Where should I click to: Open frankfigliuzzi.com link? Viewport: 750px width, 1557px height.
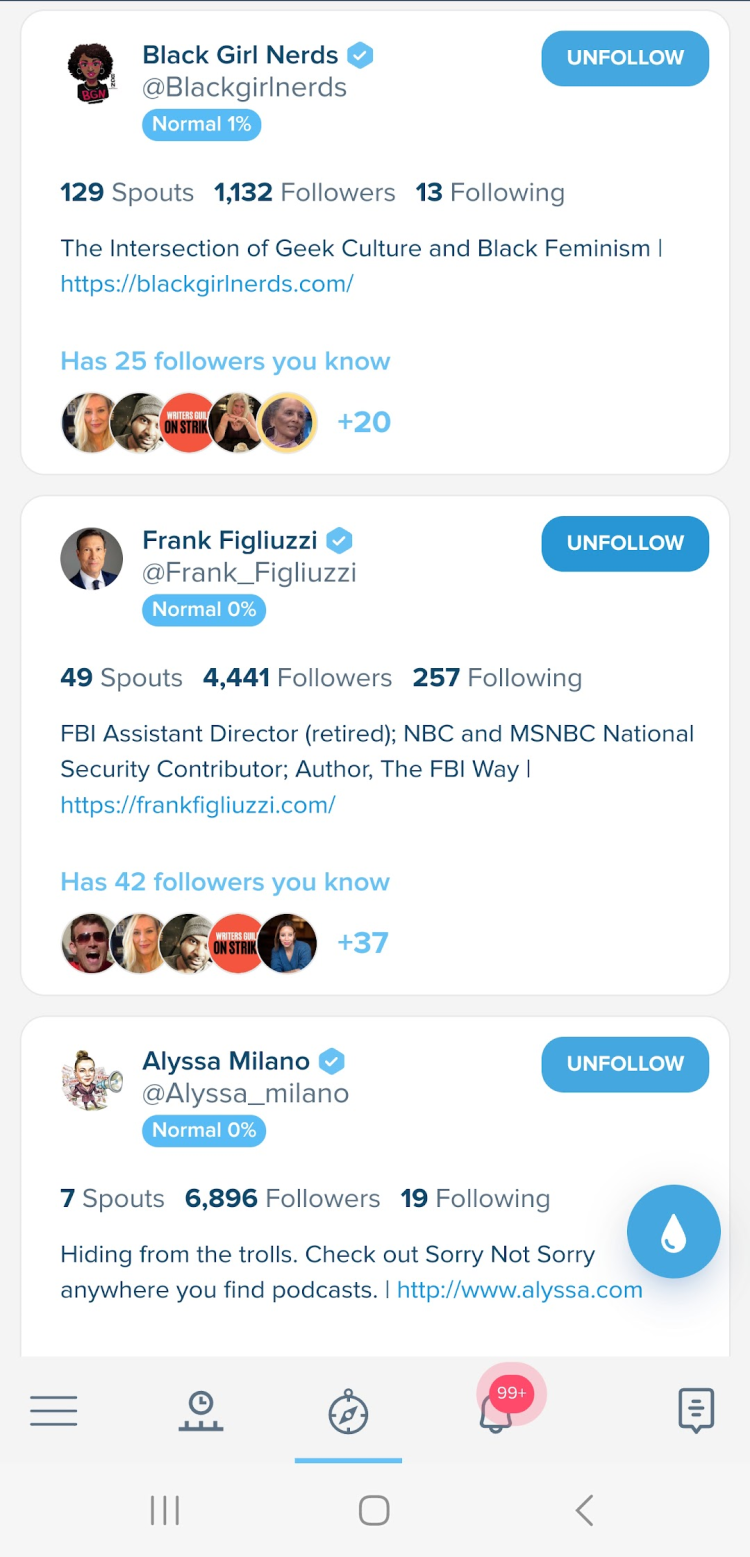coord(198,805)
